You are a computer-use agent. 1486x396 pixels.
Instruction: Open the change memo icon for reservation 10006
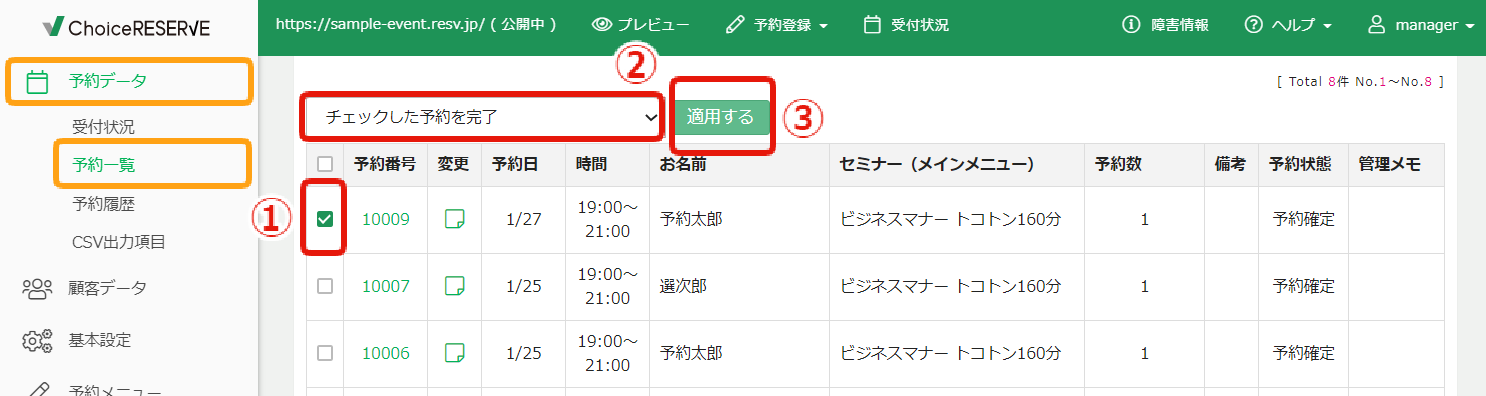pos(455,352)
